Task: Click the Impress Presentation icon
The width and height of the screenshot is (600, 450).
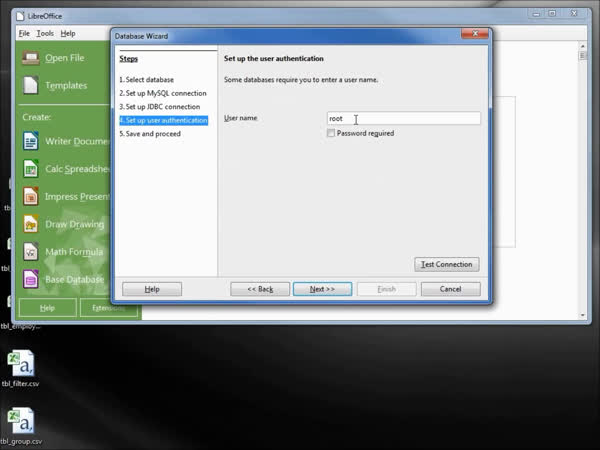Action: pyautogui.click(x=30, y=197)
